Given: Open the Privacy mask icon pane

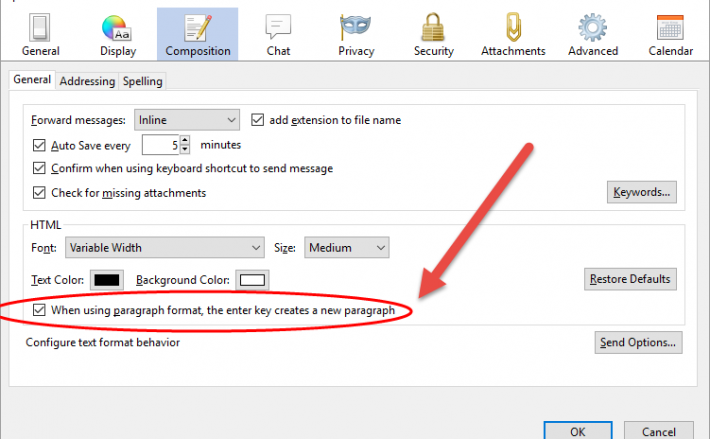Looking at the screenshot, I should pos(356,35).
